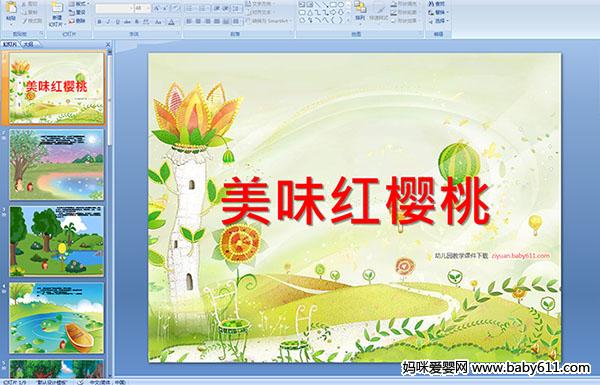This screenshot has width=600, height=385.
Task: Click the Convert to SmartArt button
Action: pyautogui.click(x=269, y=21)
